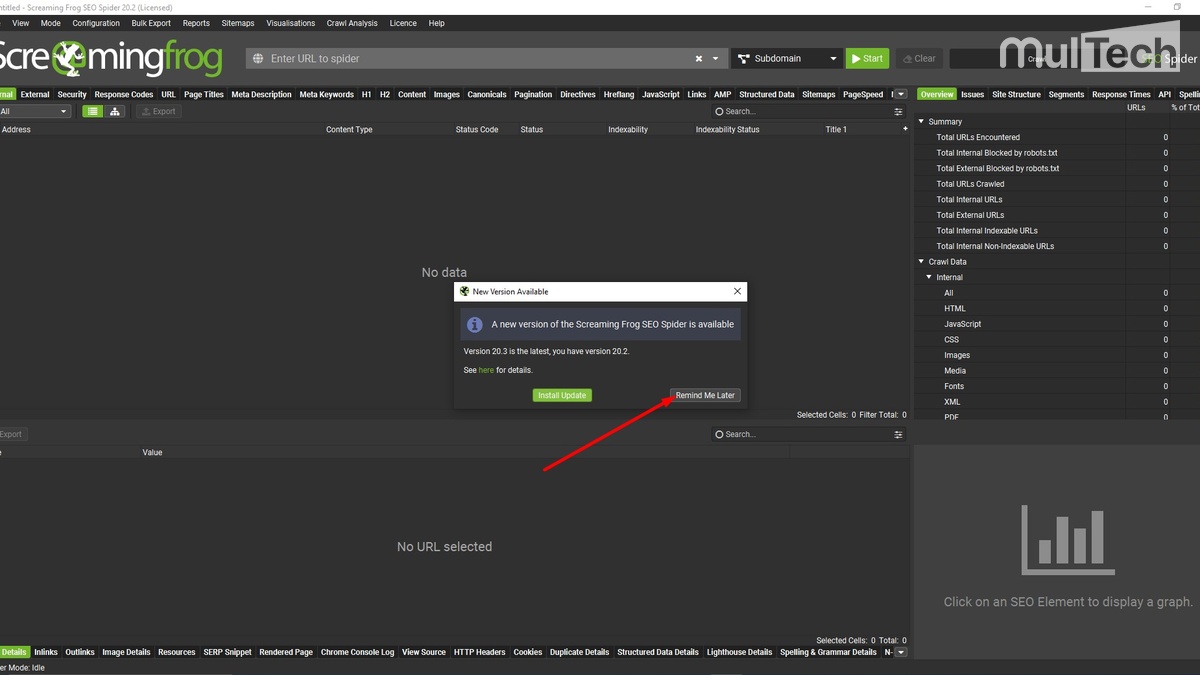Switch to list view icon
This screenshot has height=675, width=1200.
[92, 112]
